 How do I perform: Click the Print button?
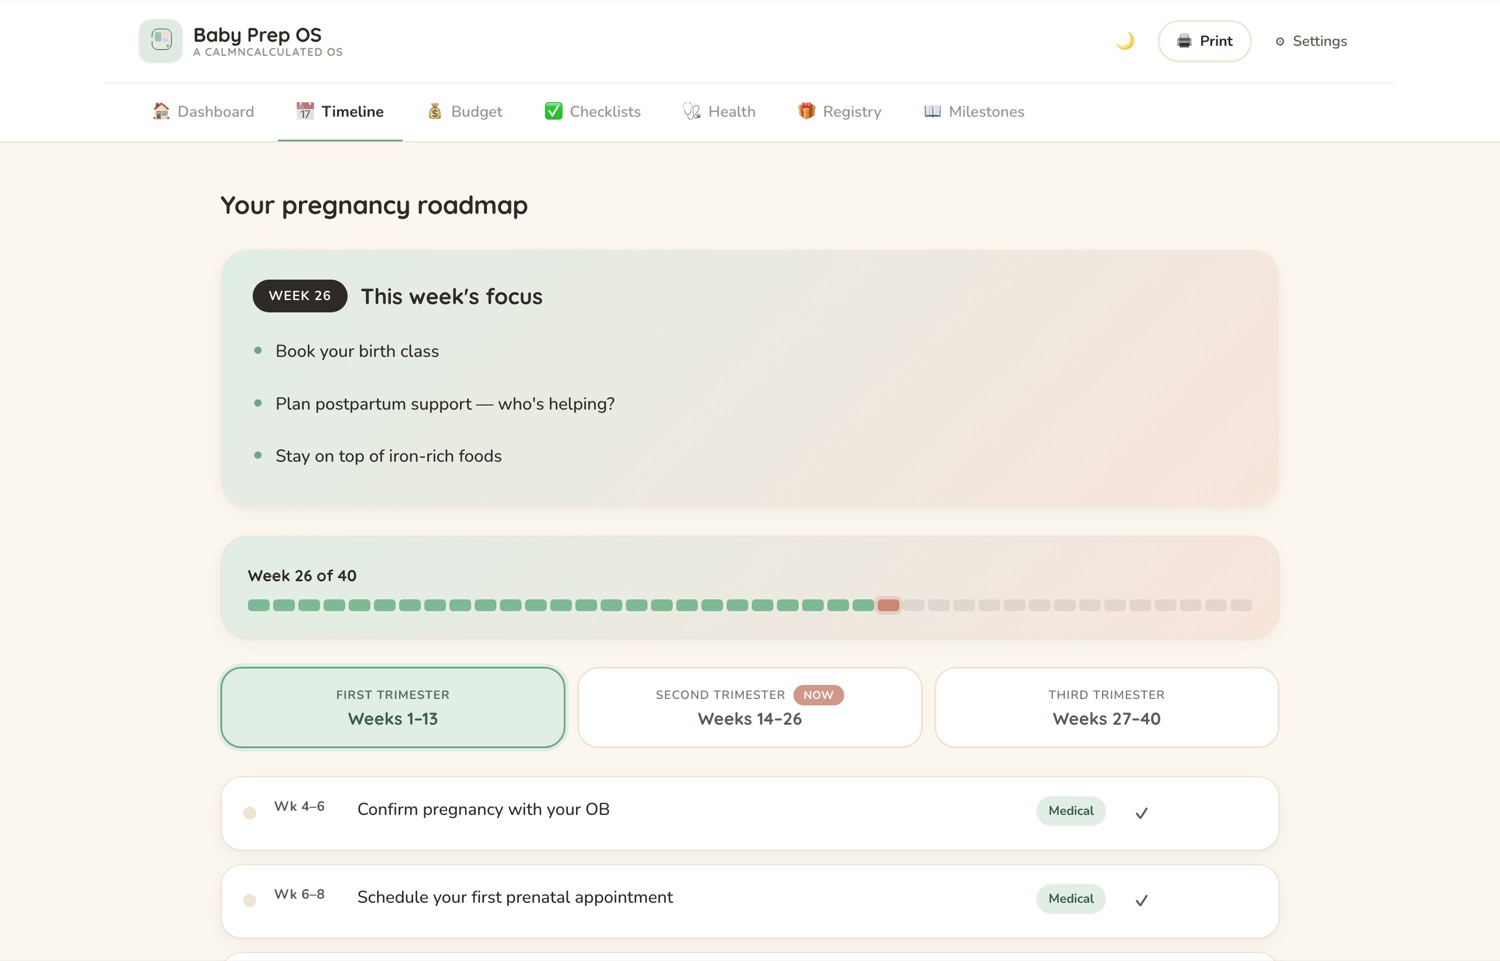tap(1204, 41)
